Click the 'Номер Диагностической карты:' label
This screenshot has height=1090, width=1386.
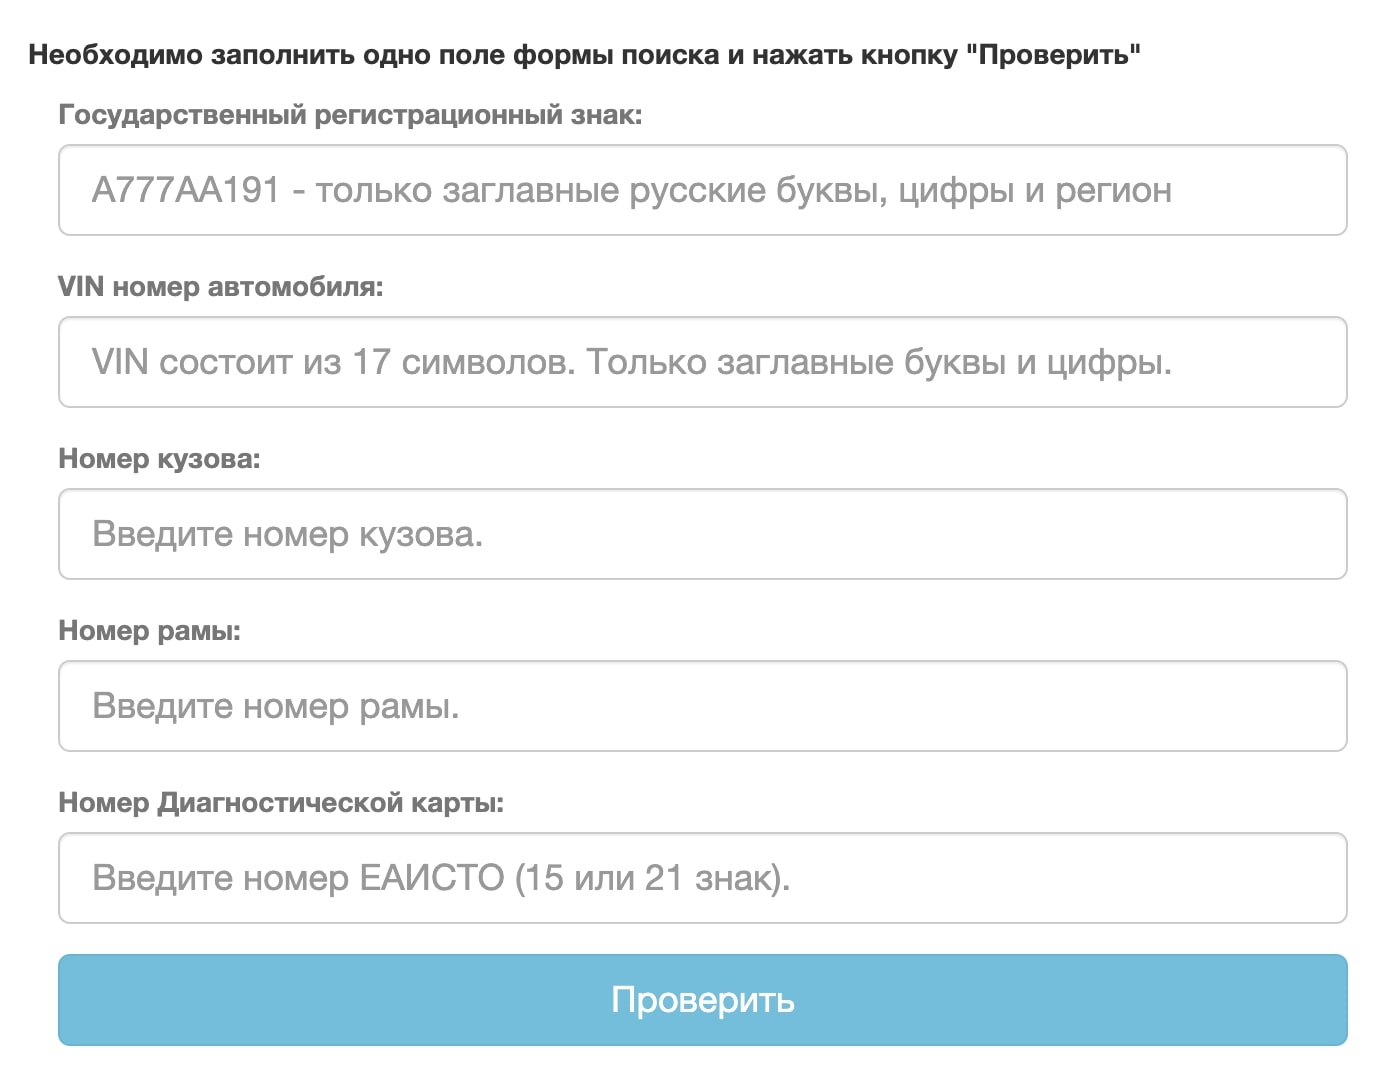[281, 803]
